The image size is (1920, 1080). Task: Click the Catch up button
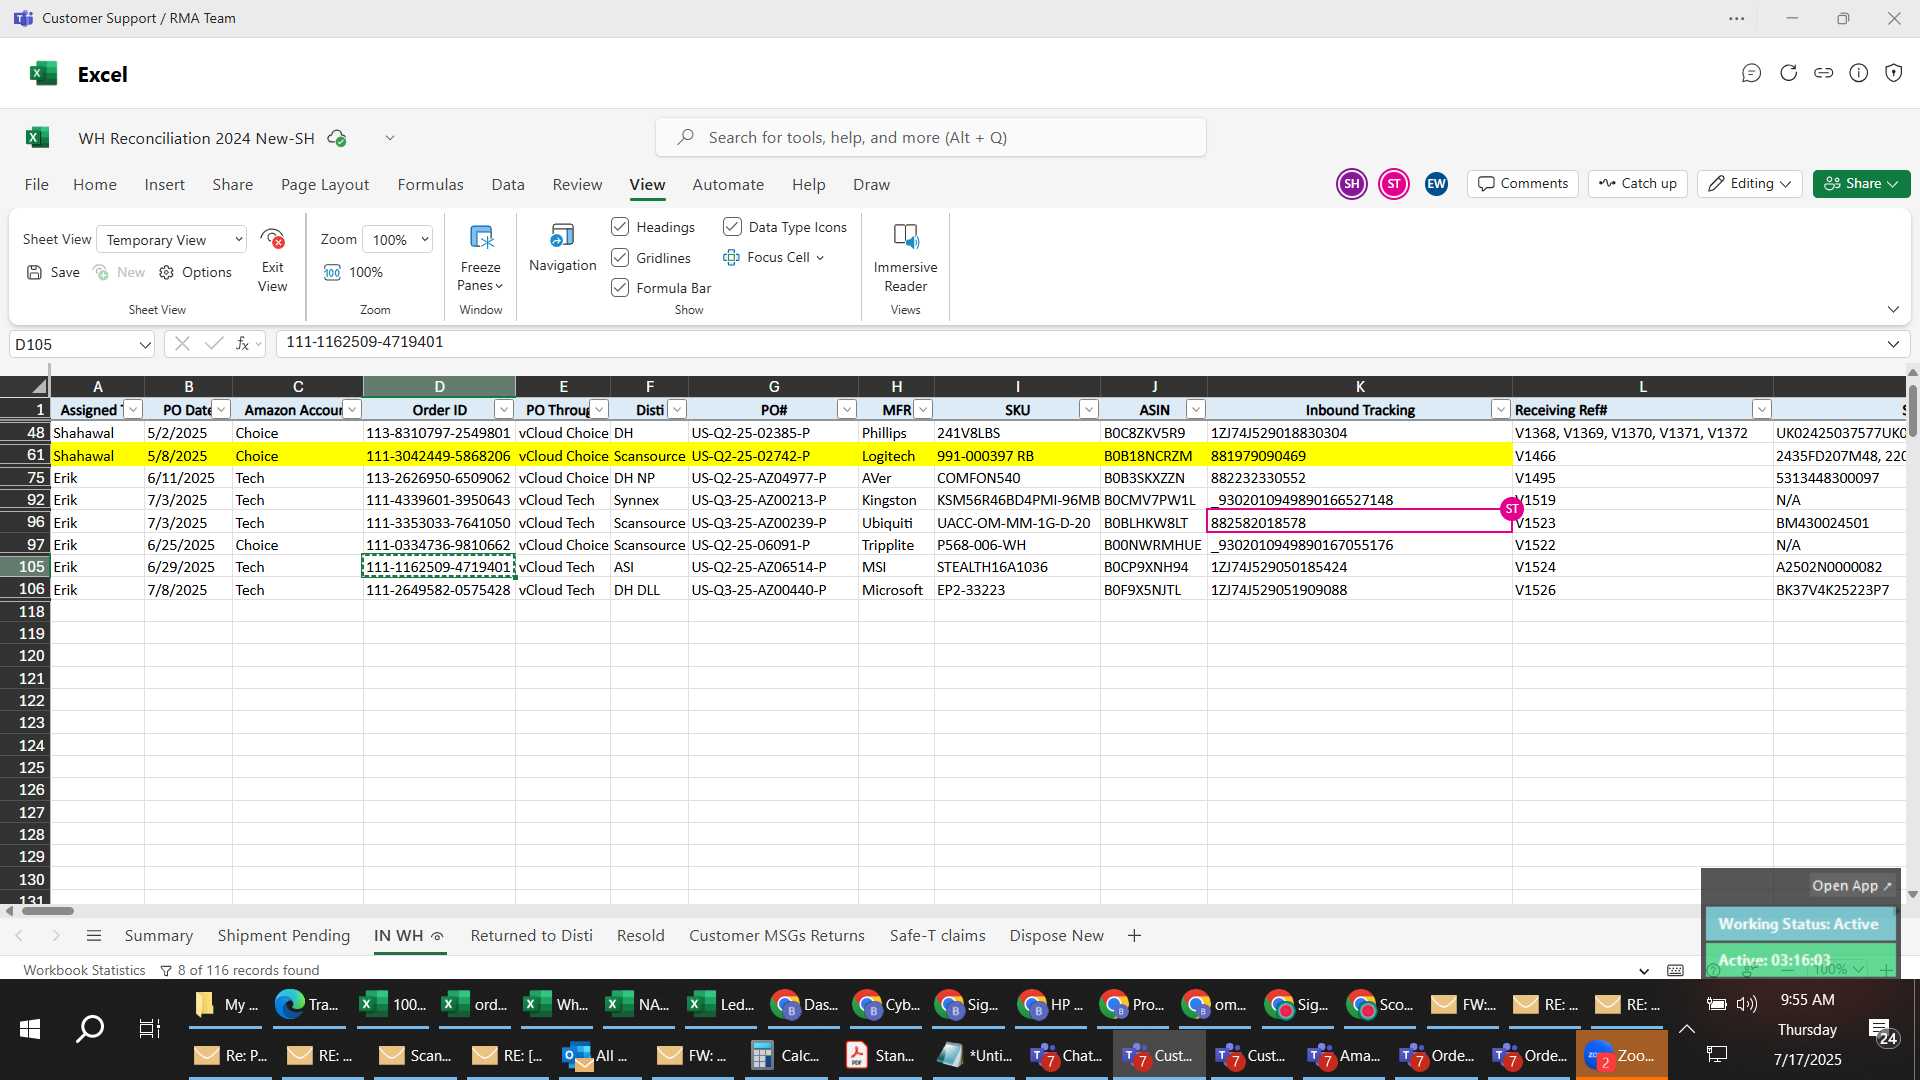[x=1637, y=184]
